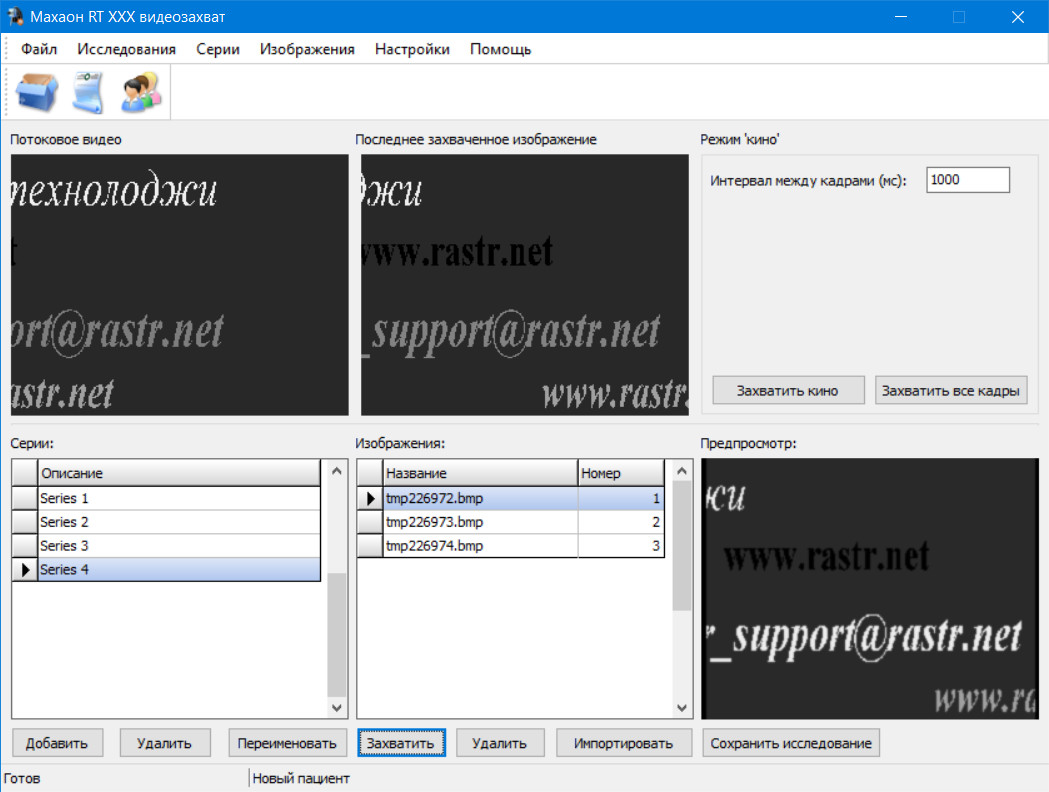This screenshot has height=792, width=1049.
Task: Focus the frame interval field showing 1000
Action: (967, 180)
